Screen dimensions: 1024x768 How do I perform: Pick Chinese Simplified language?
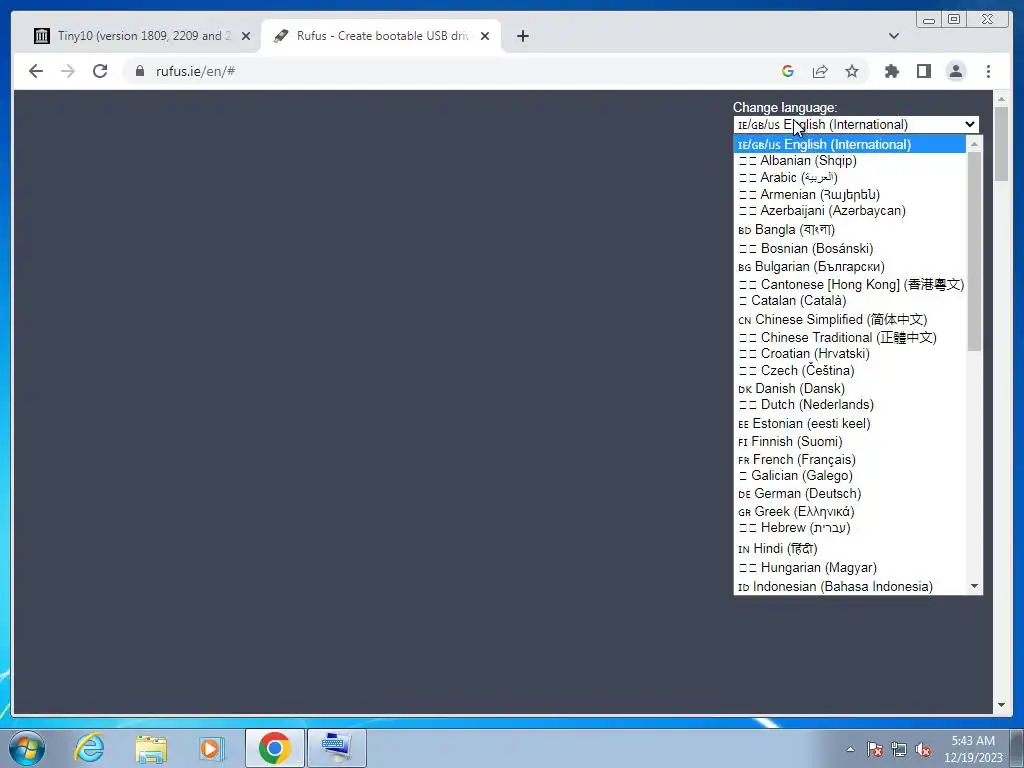click(849, 319)
